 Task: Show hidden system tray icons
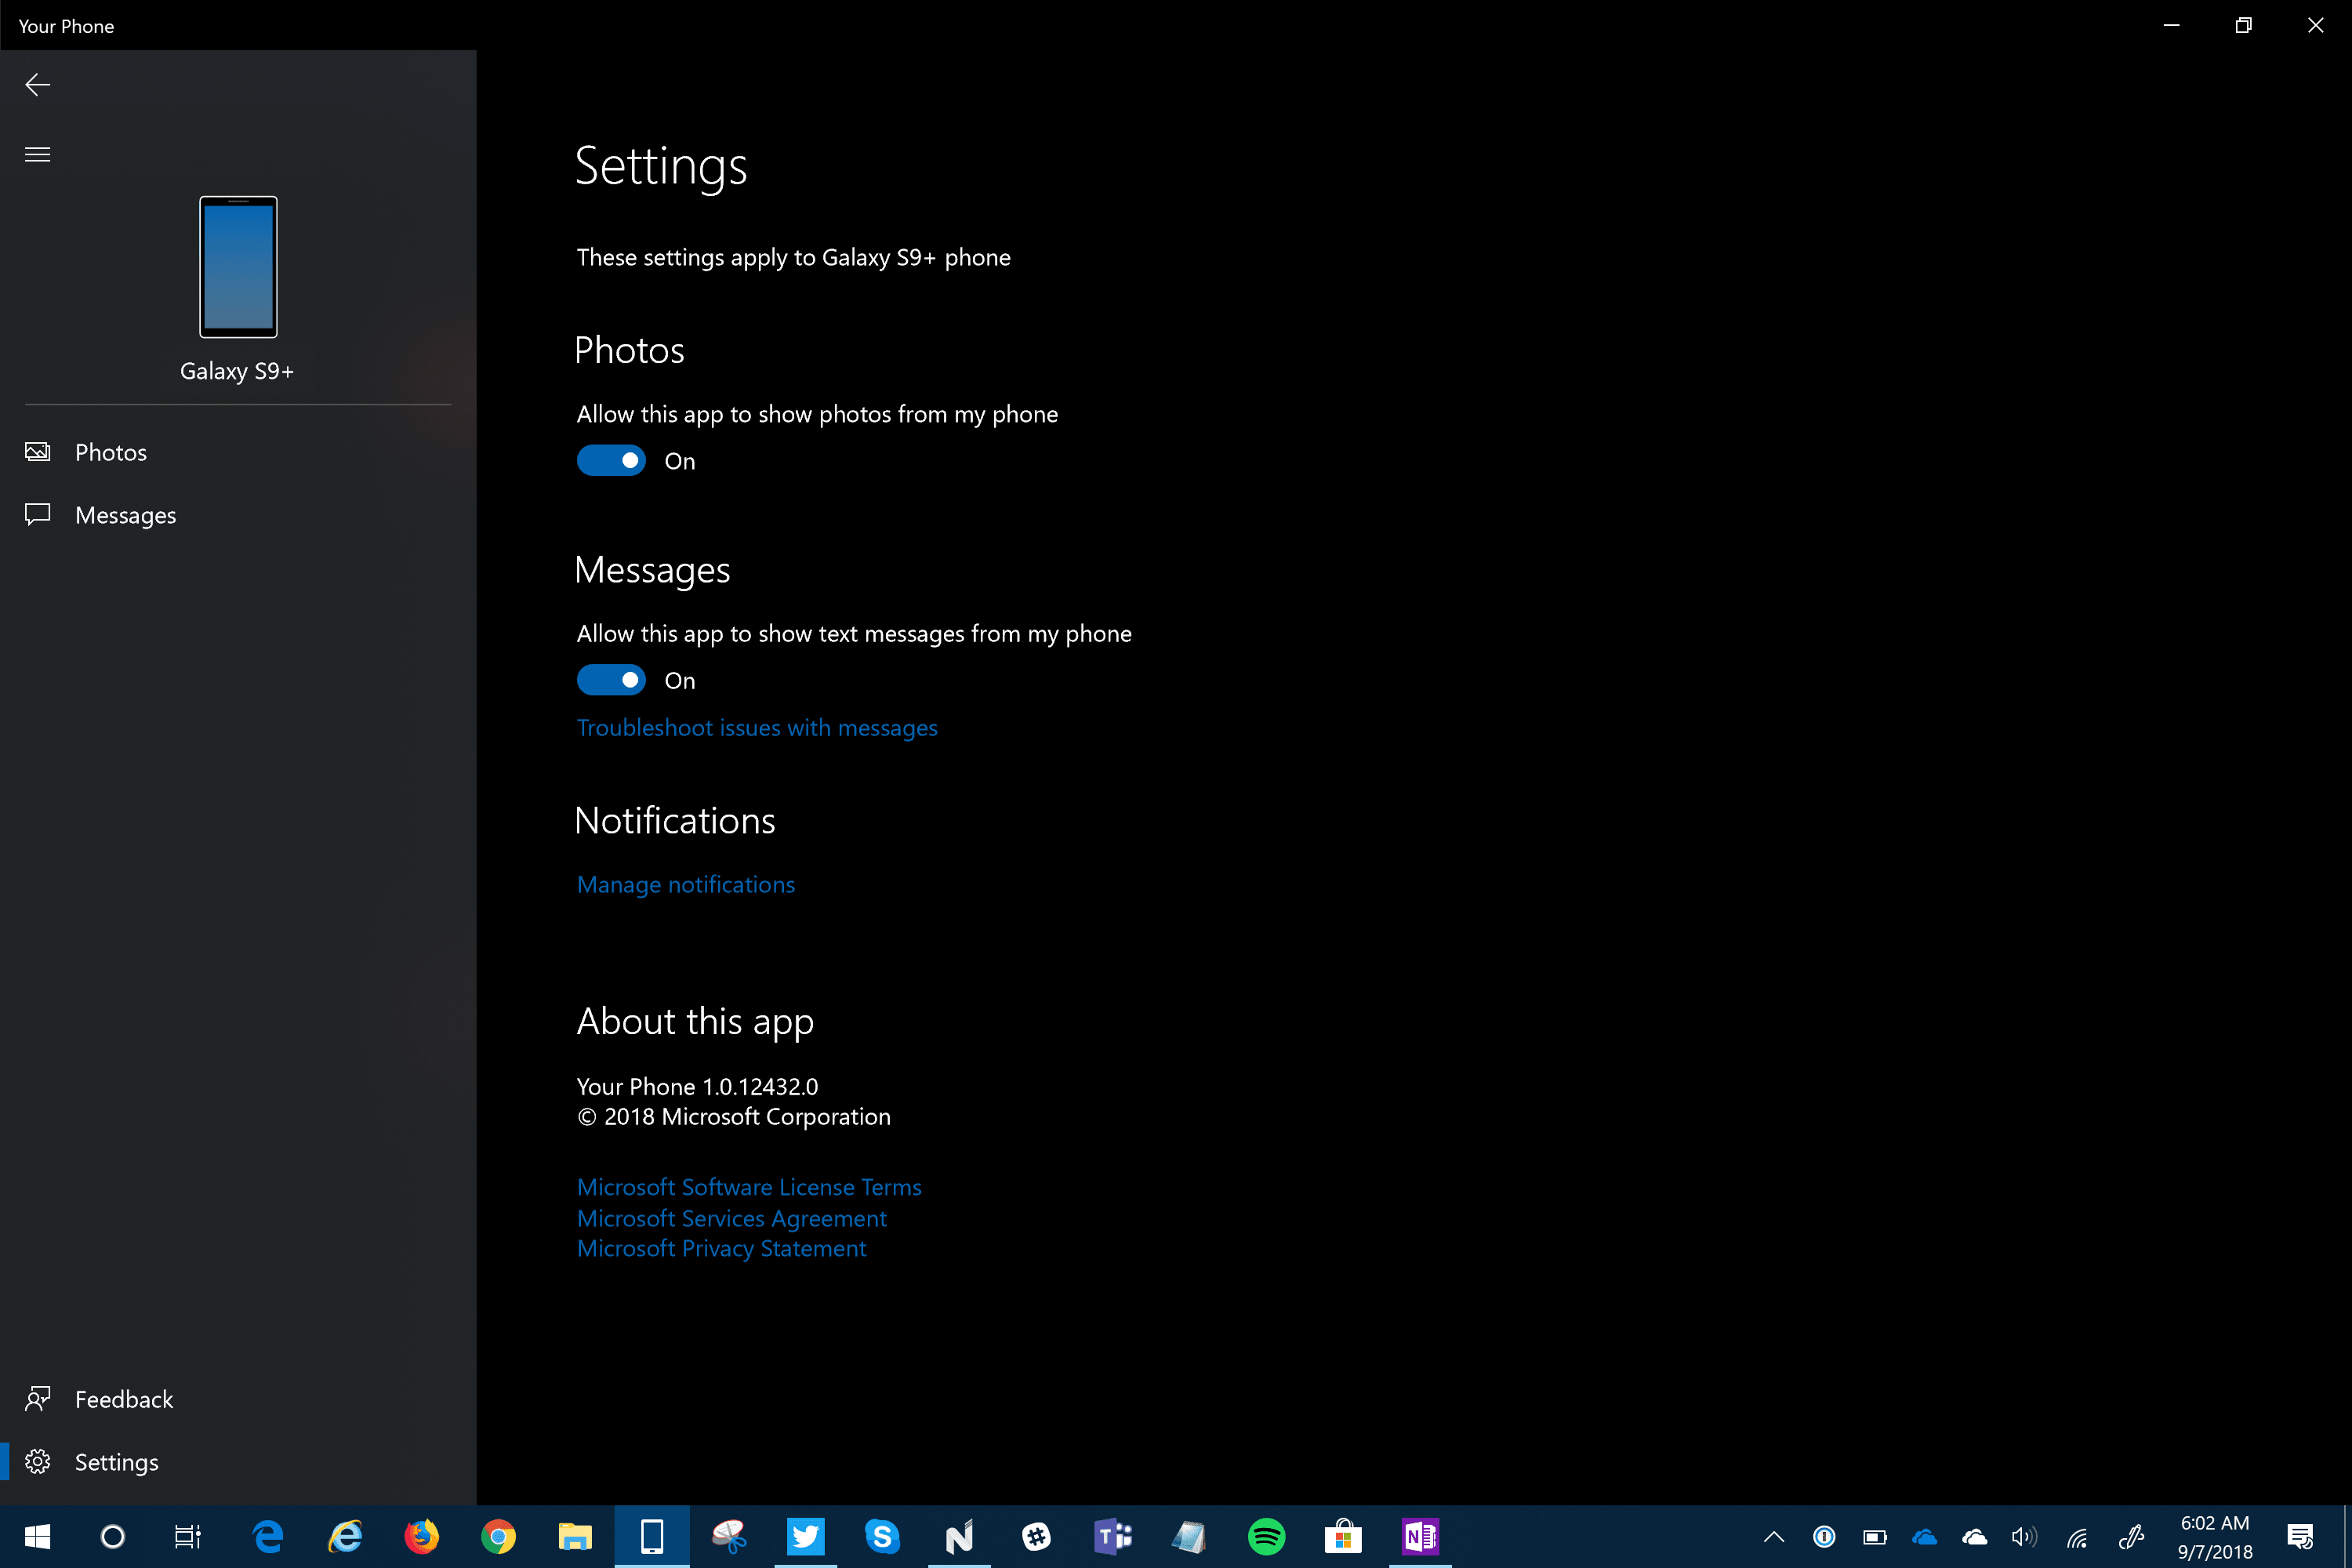coord(1774,1537)
